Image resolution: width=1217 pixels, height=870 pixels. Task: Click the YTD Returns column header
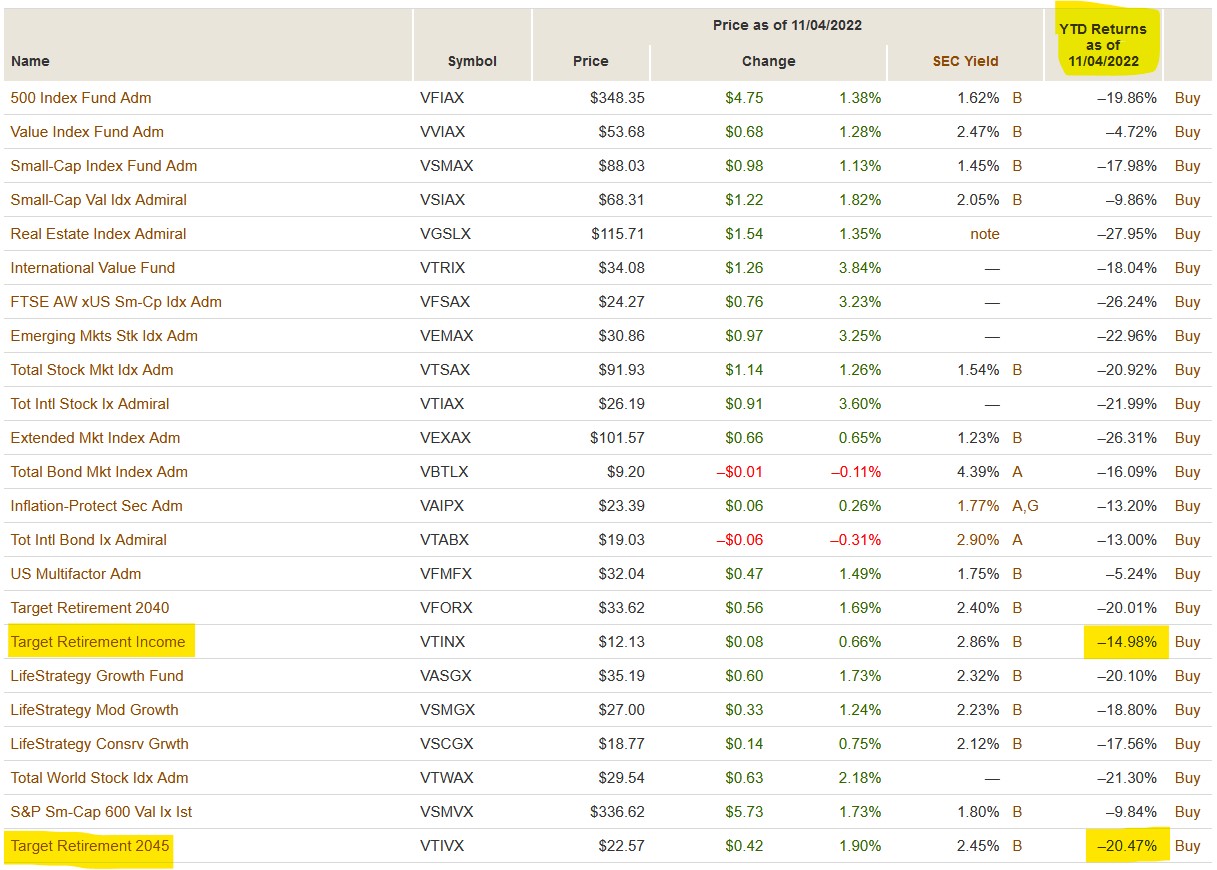pyautogui.click(x=1103, y=45)
